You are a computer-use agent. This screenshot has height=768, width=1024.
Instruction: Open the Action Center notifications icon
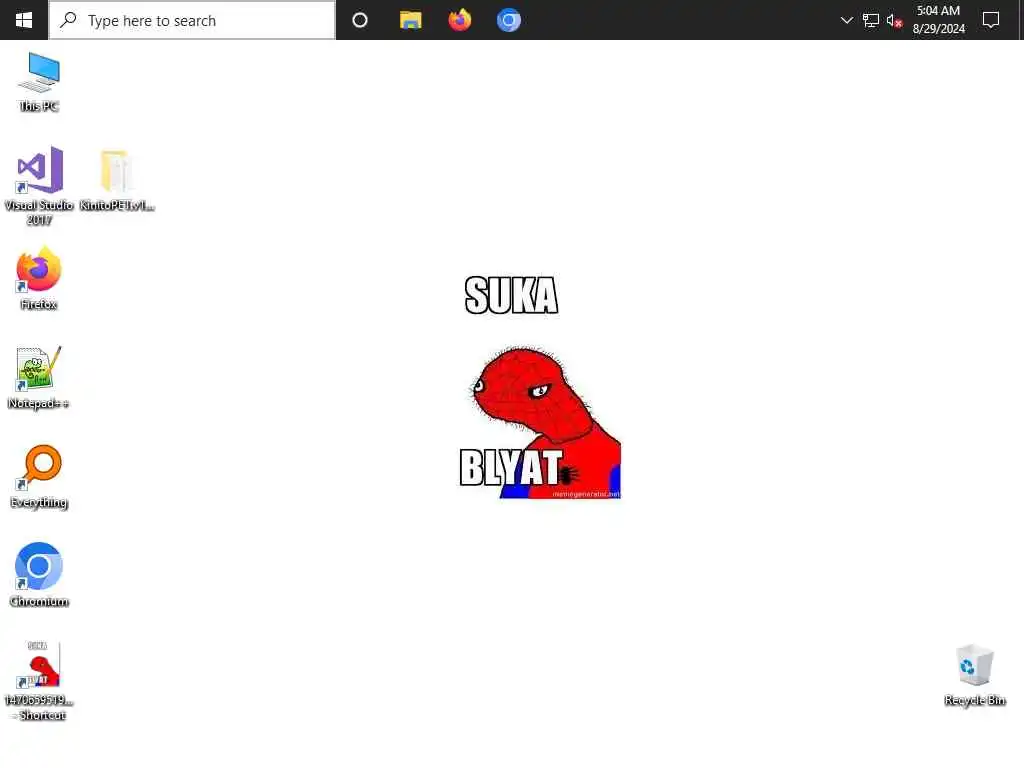click(x=991, y=20)
